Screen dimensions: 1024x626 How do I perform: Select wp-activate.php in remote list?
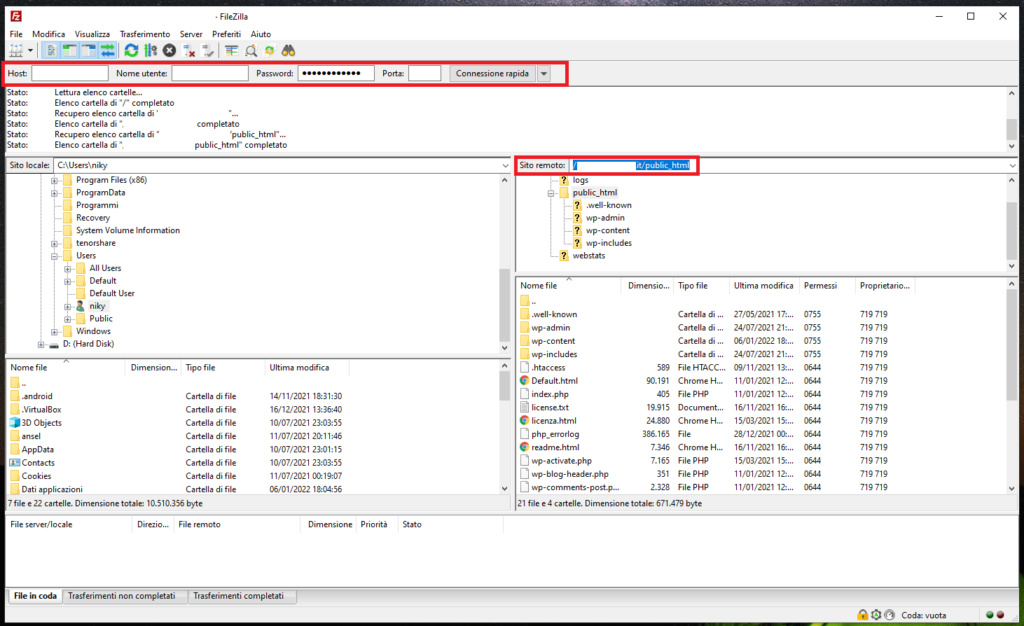point(562,460)
